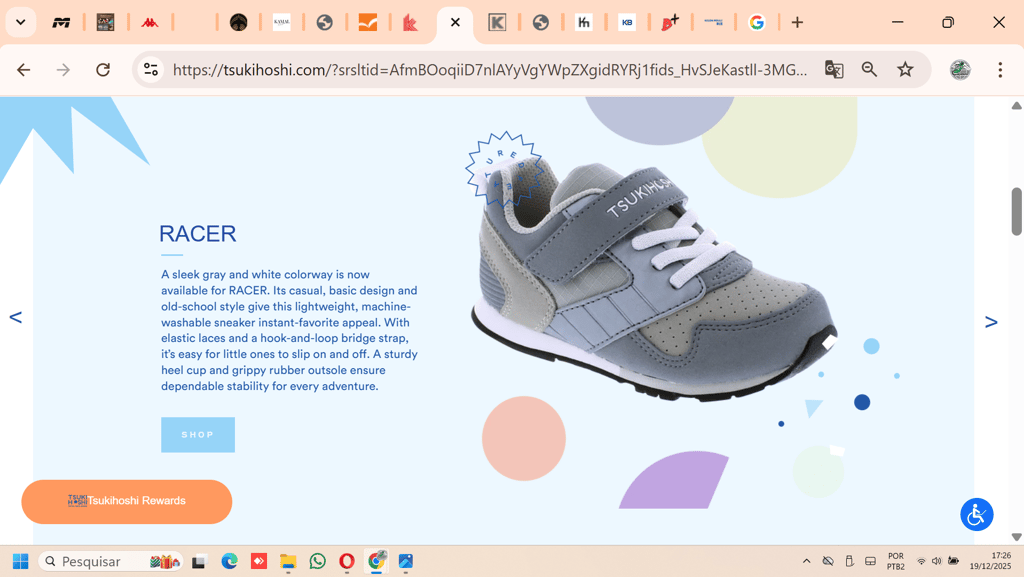Open File Explorer from the taskbar
Viewport: 1024px width, 577px height.
point(288,561)
